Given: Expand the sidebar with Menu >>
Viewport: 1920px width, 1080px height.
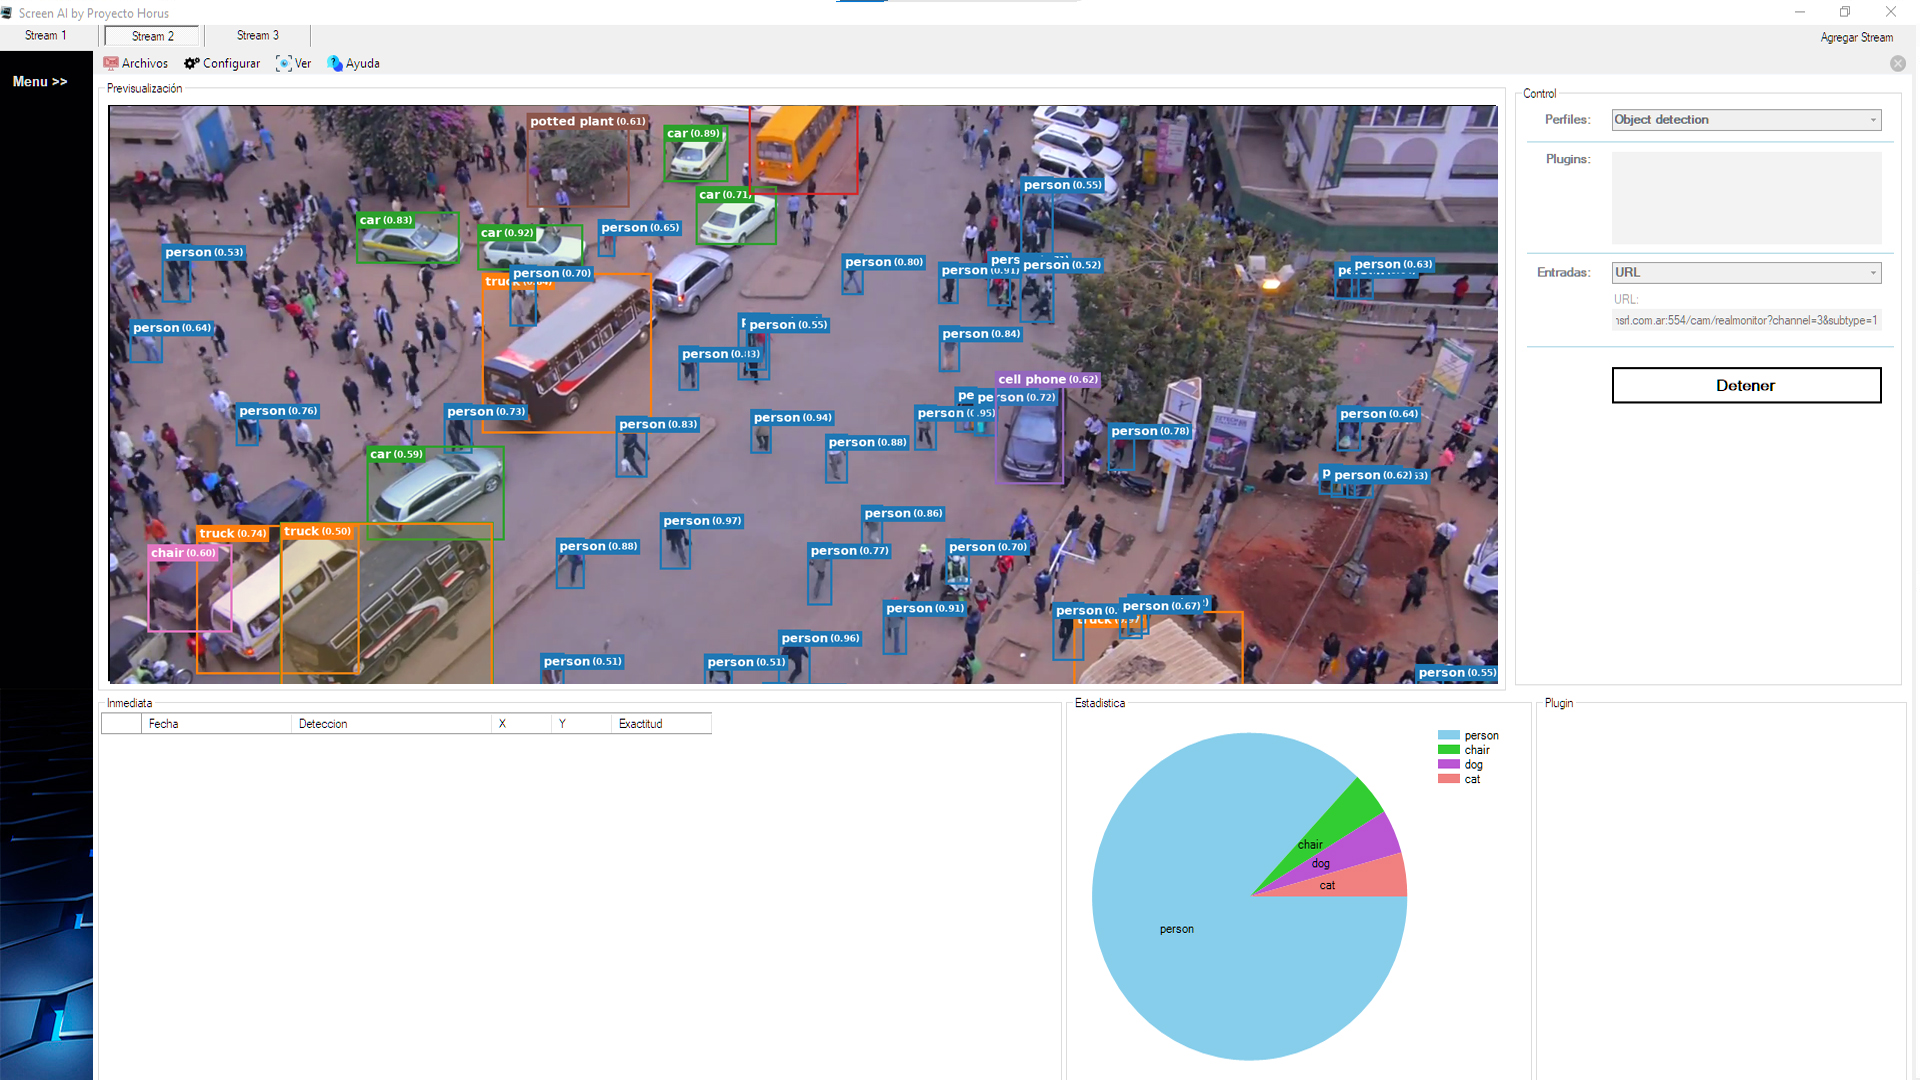Looking at the screenshot, I should click(x=40, y=82).
